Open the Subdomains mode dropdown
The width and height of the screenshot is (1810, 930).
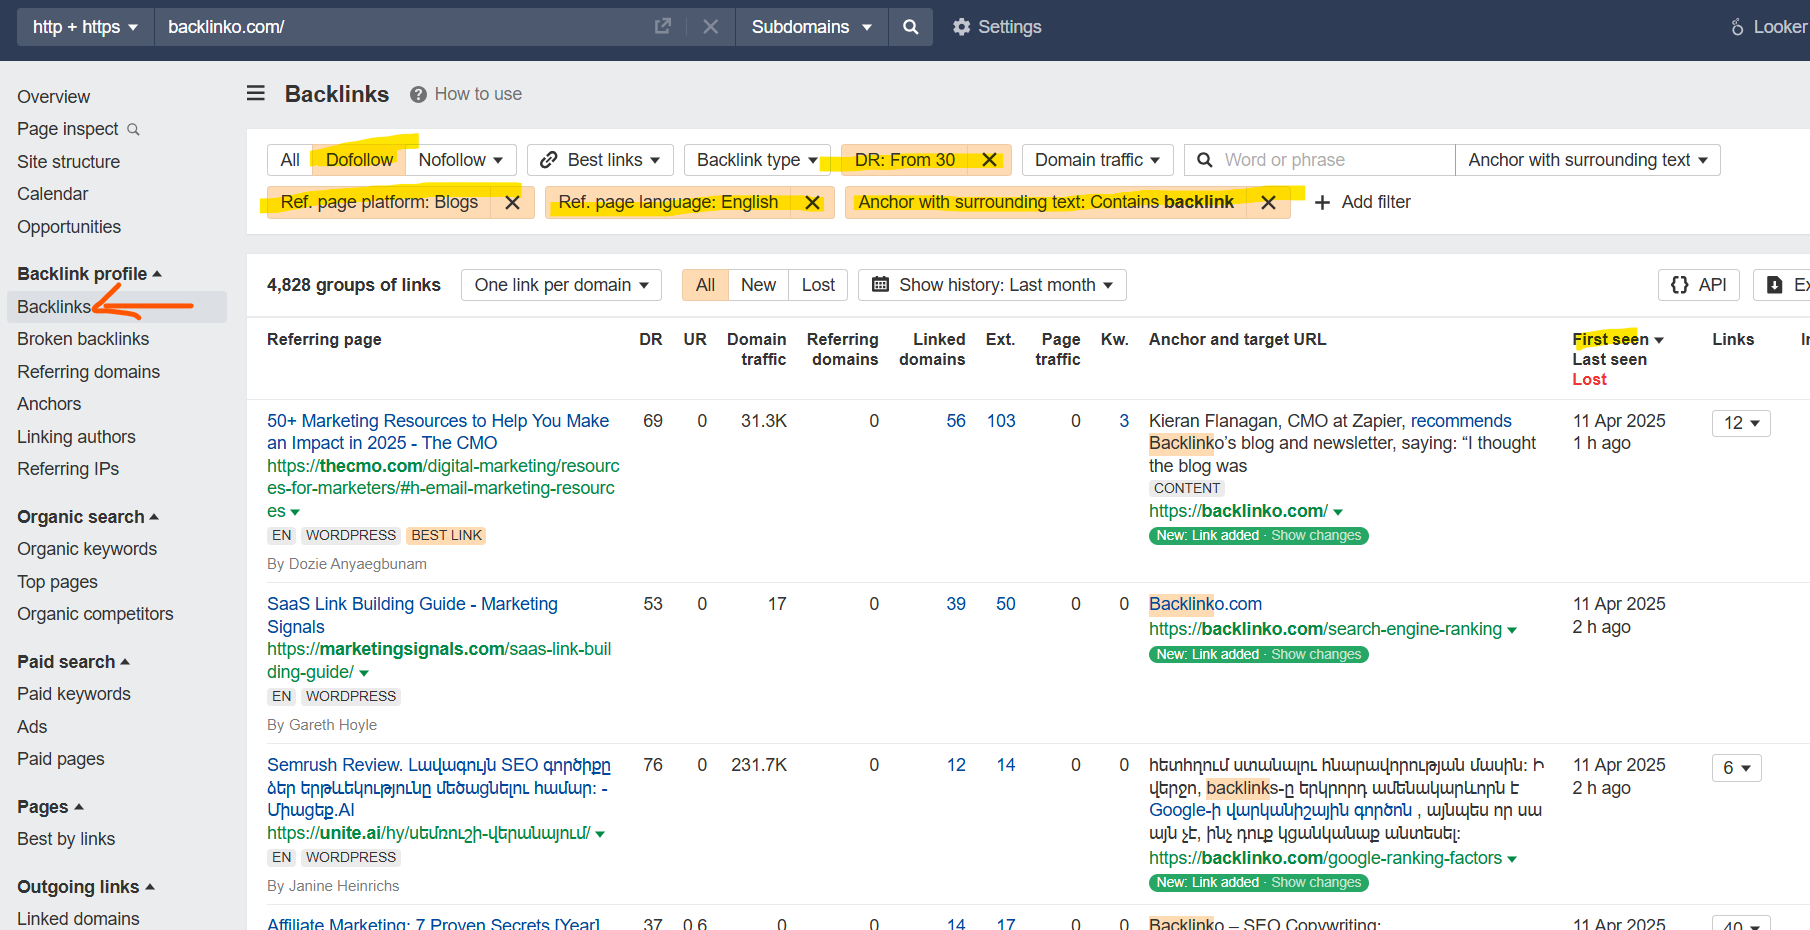[x=811, y=27]
